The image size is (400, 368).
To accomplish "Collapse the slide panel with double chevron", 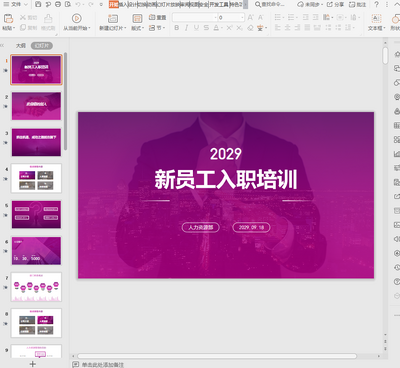I will pyautogui.click(x=2, y=46).
